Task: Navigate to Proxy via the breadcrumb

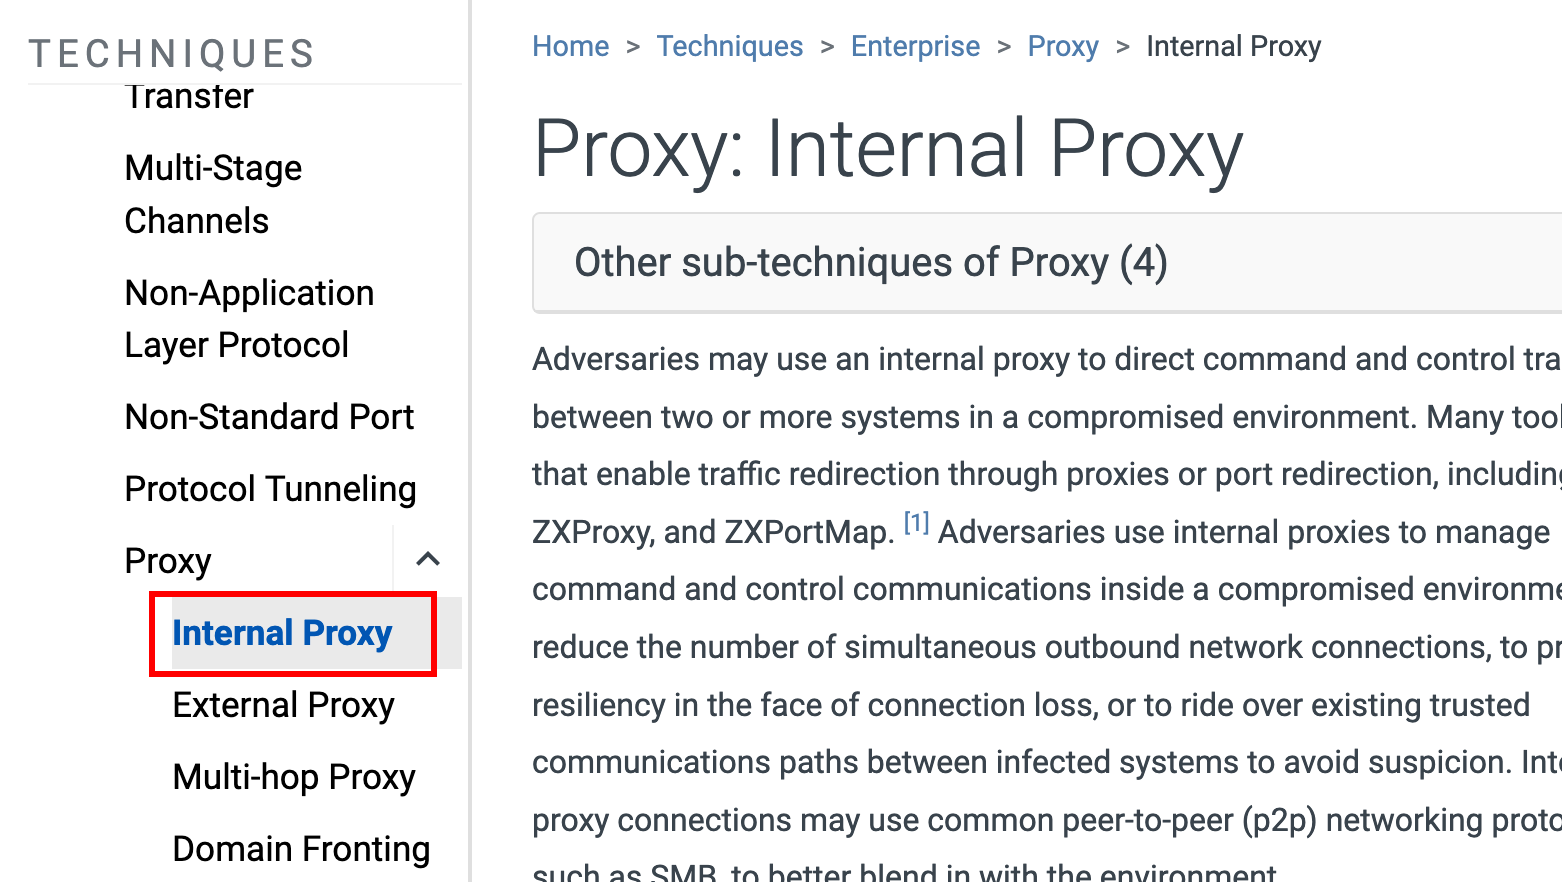Action: pos(1063,46)
